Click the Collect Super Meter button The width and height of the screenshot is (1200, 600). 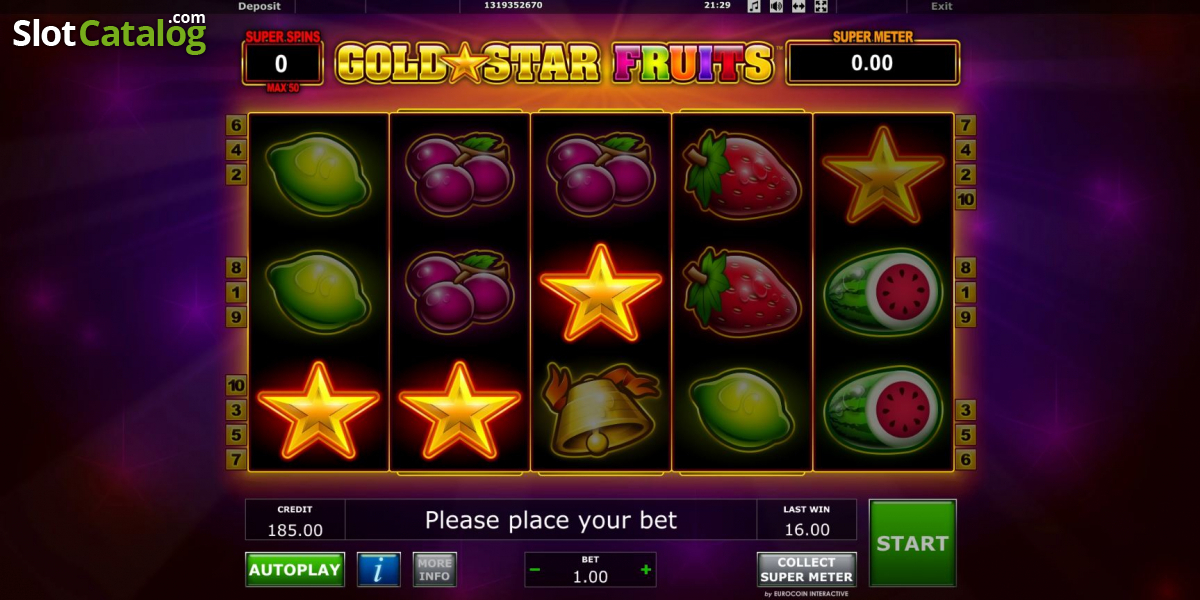[806, 570]
